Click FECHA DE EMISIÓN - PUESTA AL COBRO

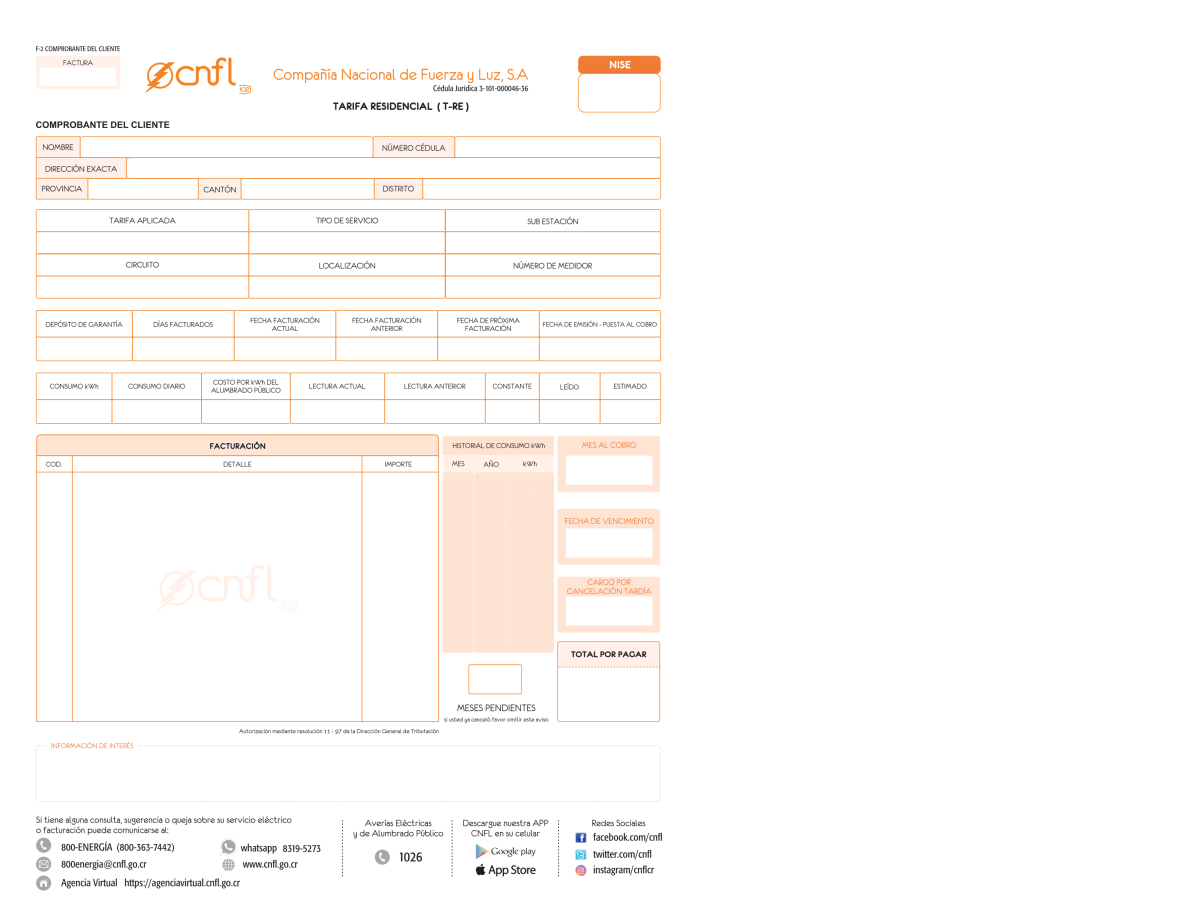(x=600, y=324)
